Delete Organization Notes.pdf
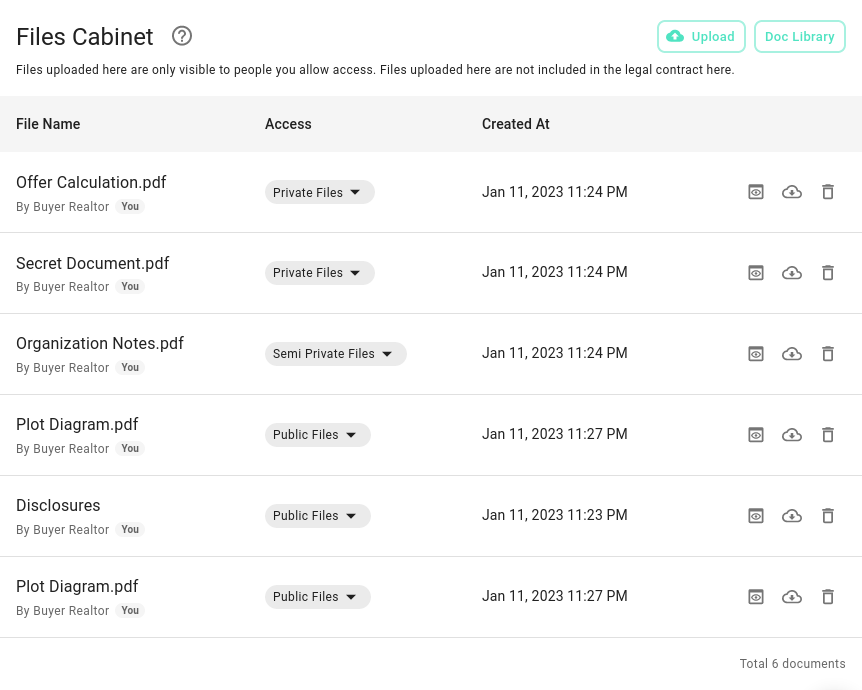 (x=828, y=353)
